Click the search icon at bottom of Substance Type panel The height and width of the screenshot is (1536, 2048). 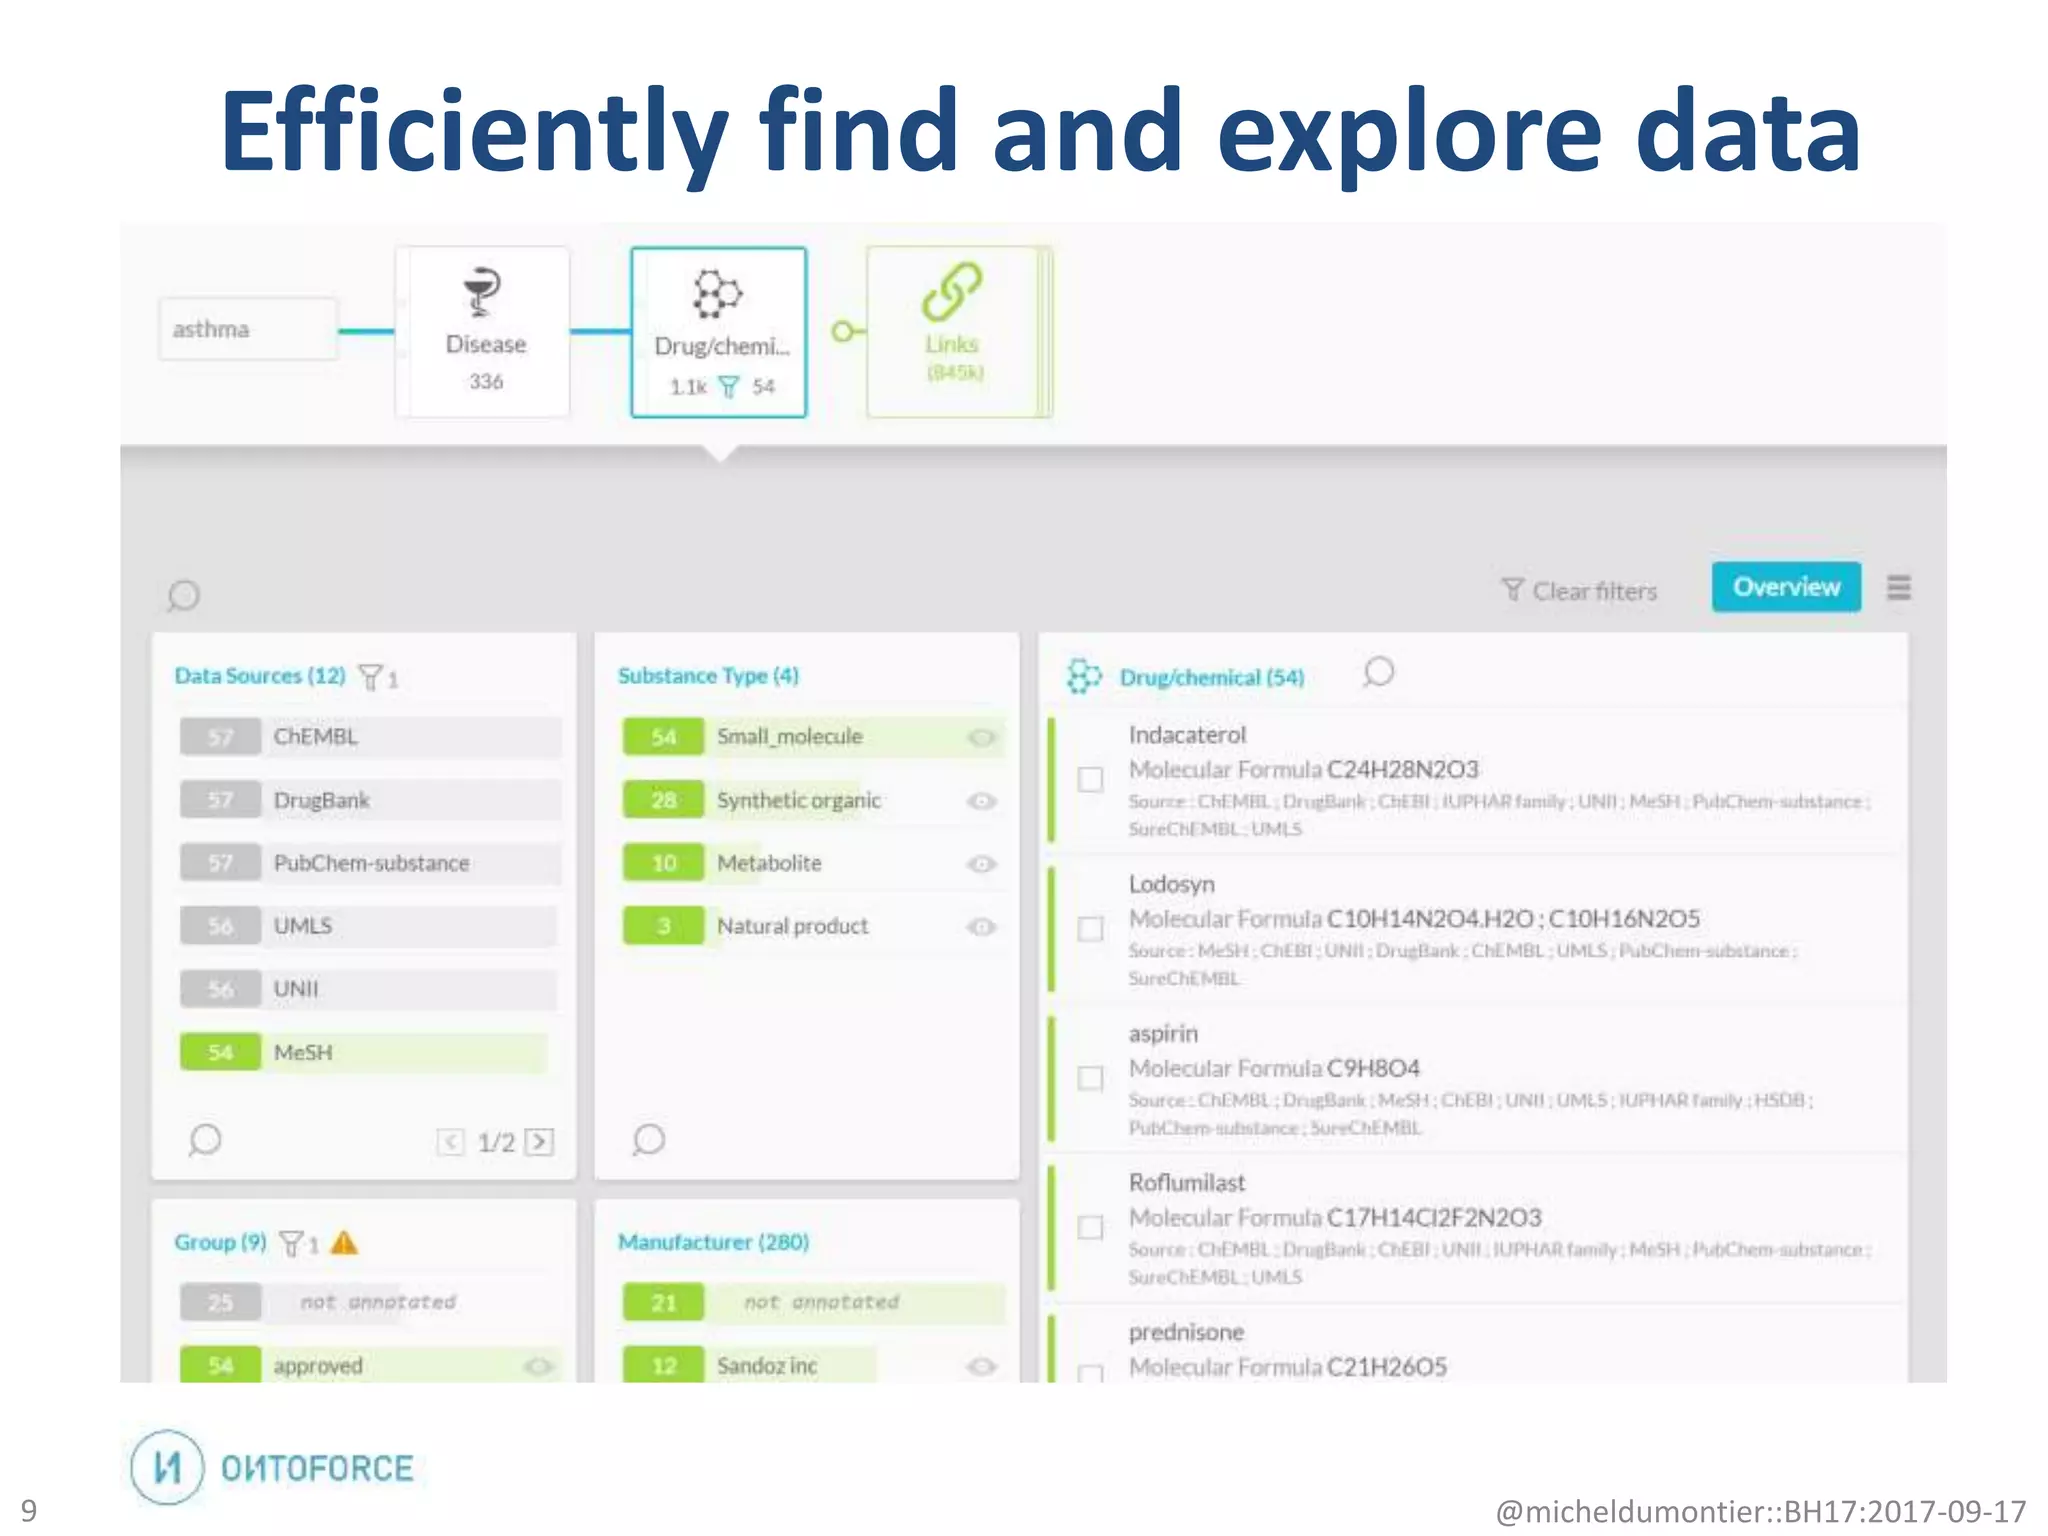click(649, 1140)
